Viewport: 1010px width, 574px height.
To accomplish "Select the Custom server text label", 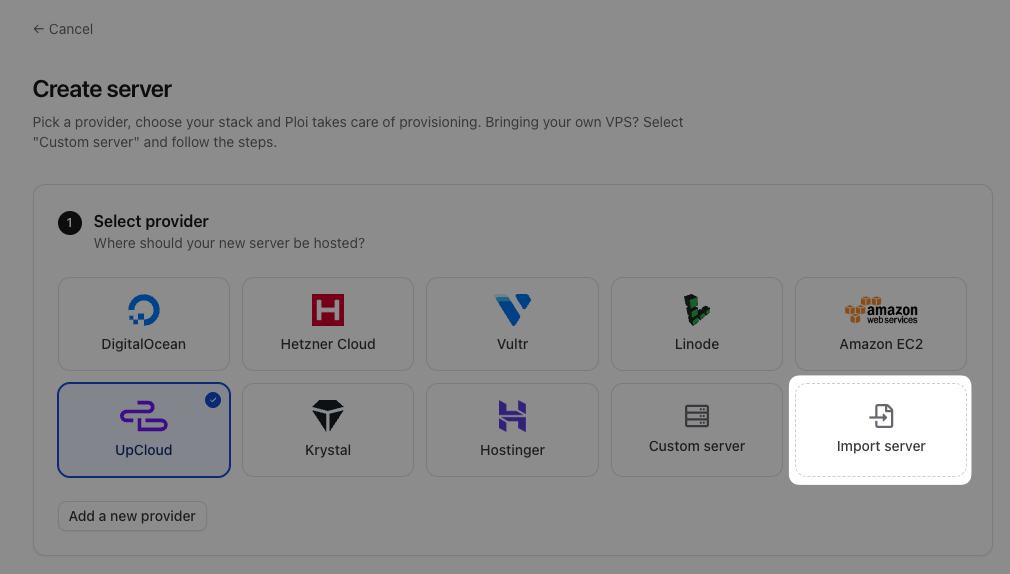I will point(697,446).
